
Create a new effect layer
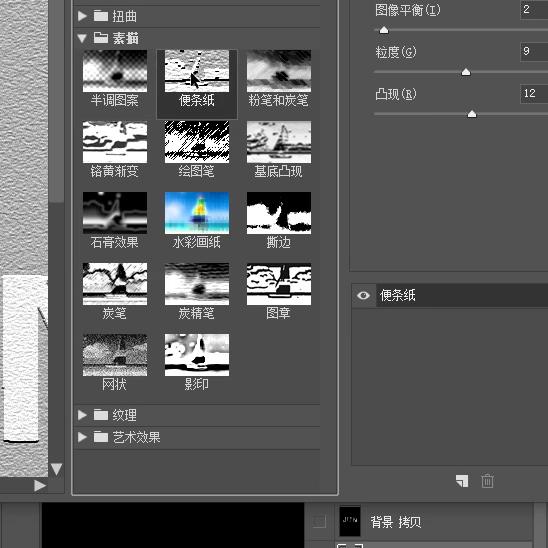(462, 481)
